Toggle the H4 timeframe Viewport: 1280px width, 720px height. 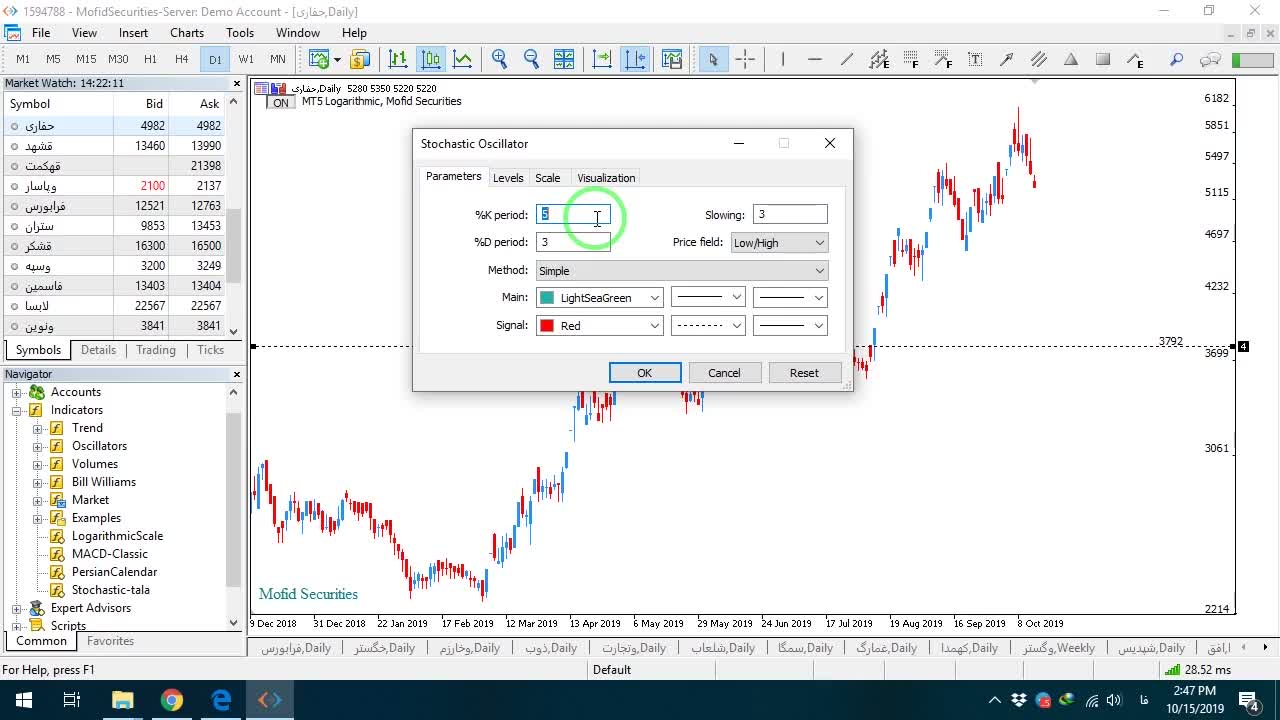(181, 59)
